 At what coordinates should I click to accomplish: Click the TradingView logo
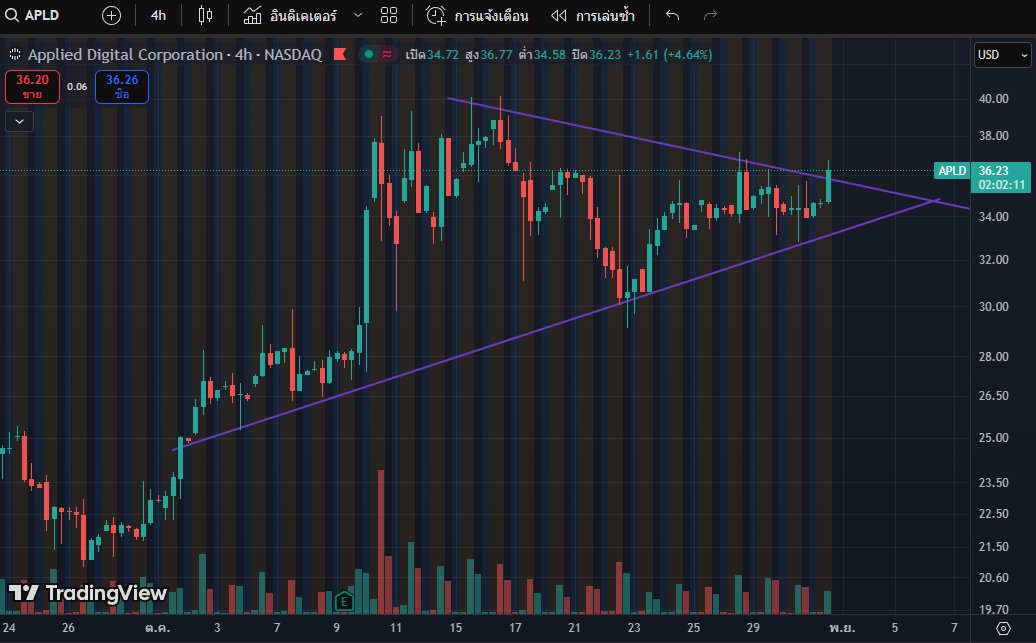(x=88, y=593)
